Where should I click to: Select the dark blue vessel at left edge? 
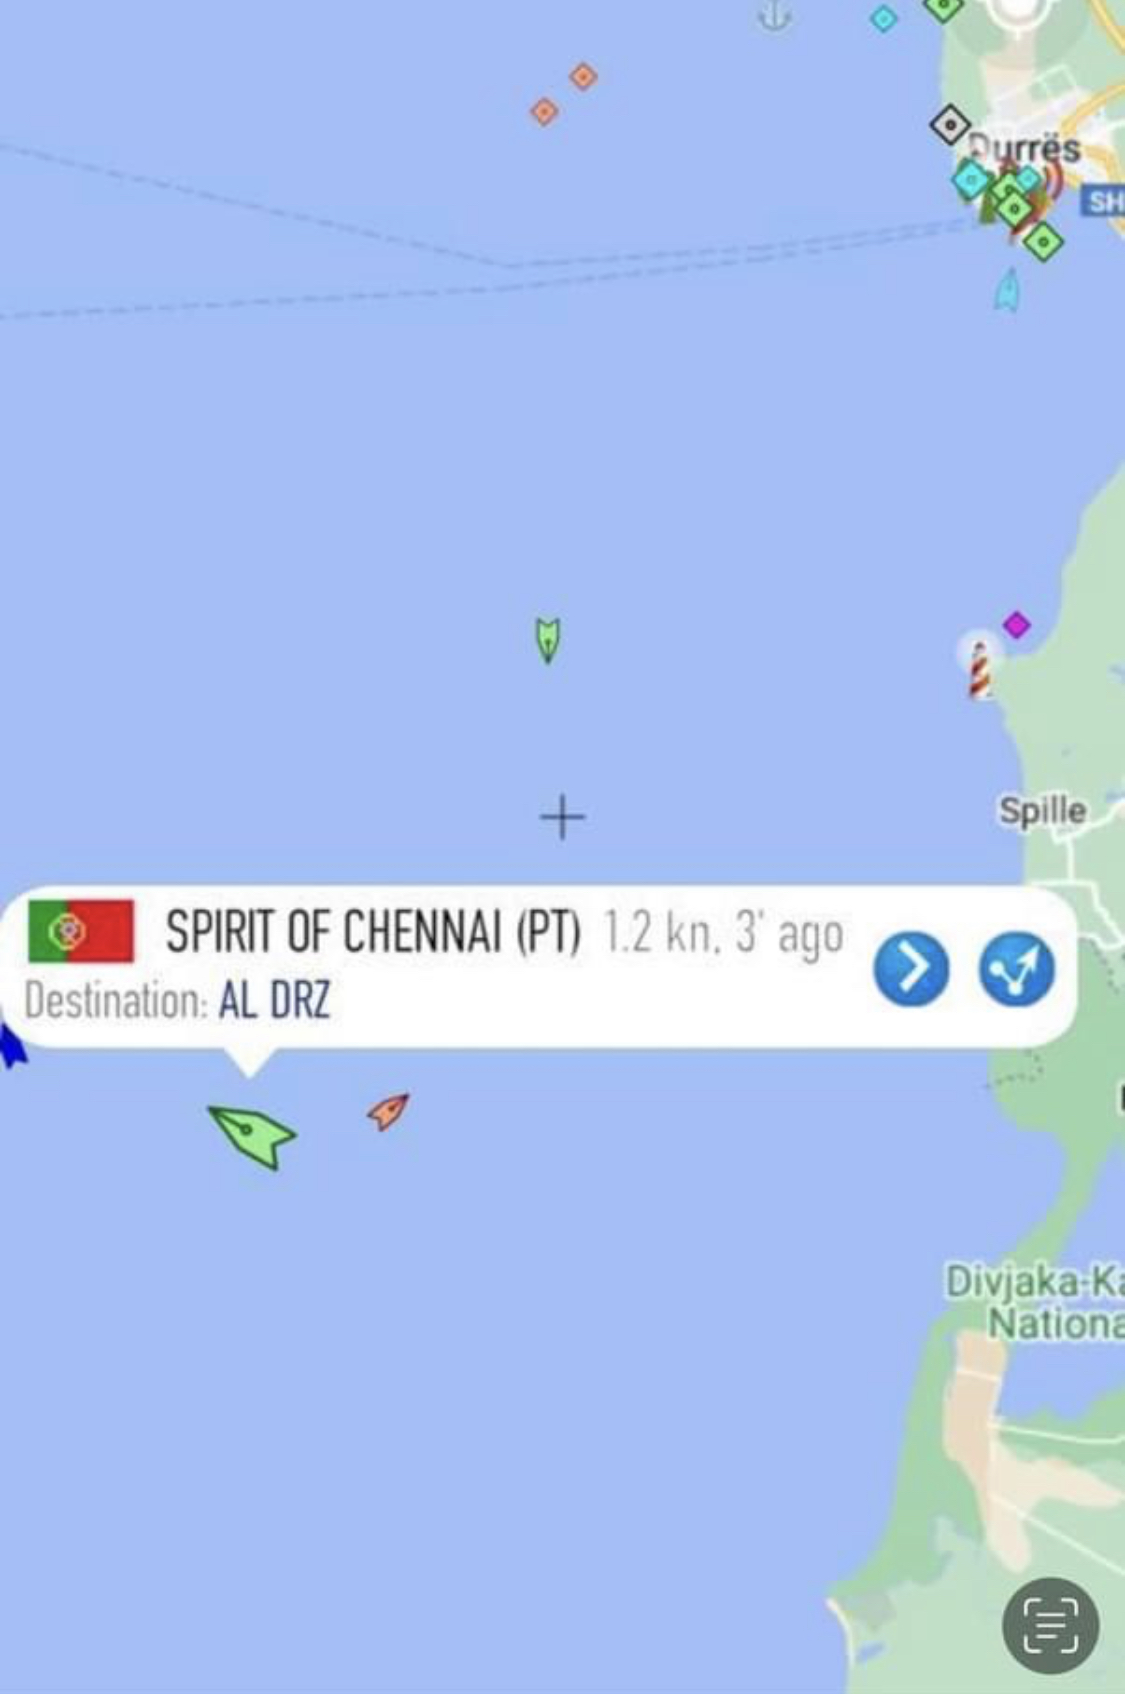tap(10, 1046)
